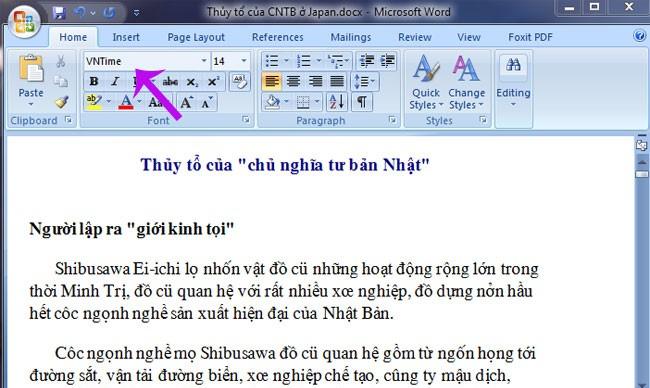Viewport: 650px width, 388px height.
Task: Open the Clipboard dialog launcher
Action: tap(68, 120)
